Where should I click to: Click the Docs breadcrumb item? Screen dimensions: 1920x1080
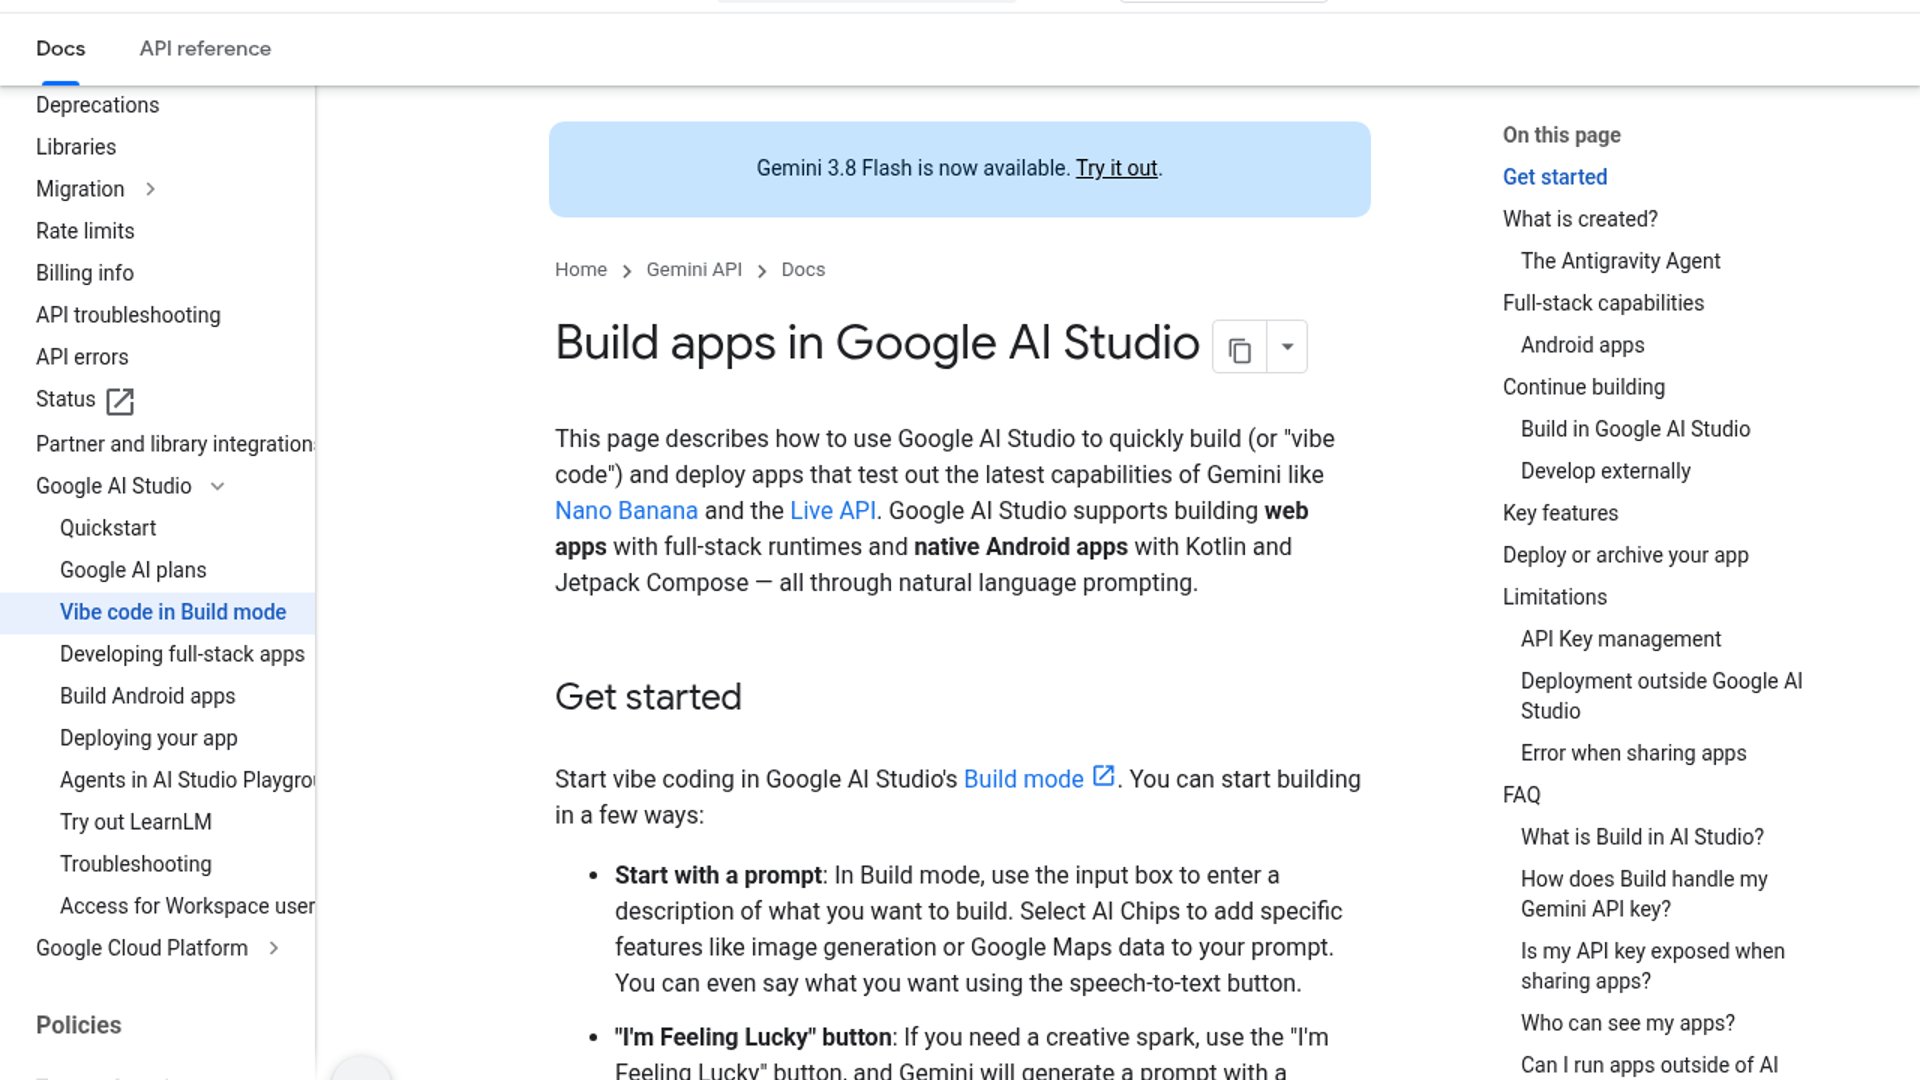click(803, 270)
